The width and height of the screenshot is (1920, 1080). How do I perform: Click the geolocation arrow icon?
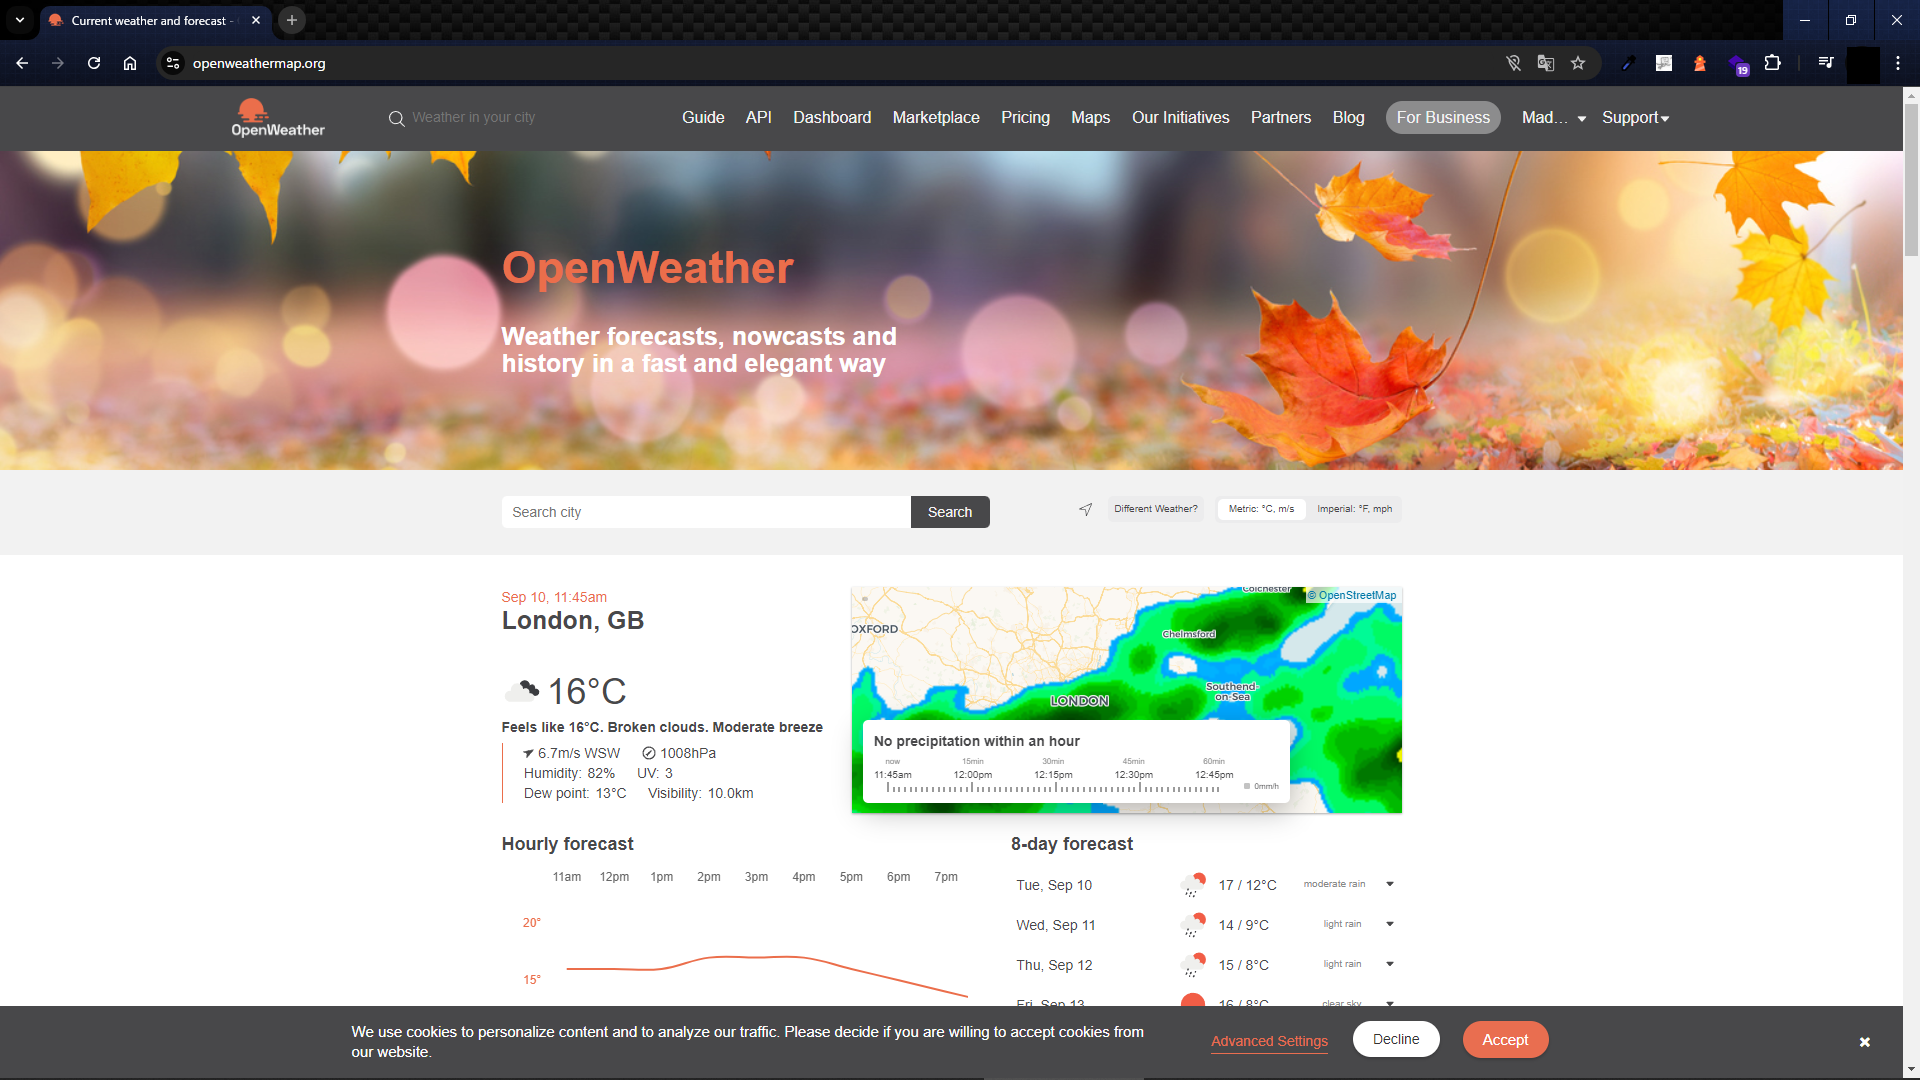pos(1085,510)
